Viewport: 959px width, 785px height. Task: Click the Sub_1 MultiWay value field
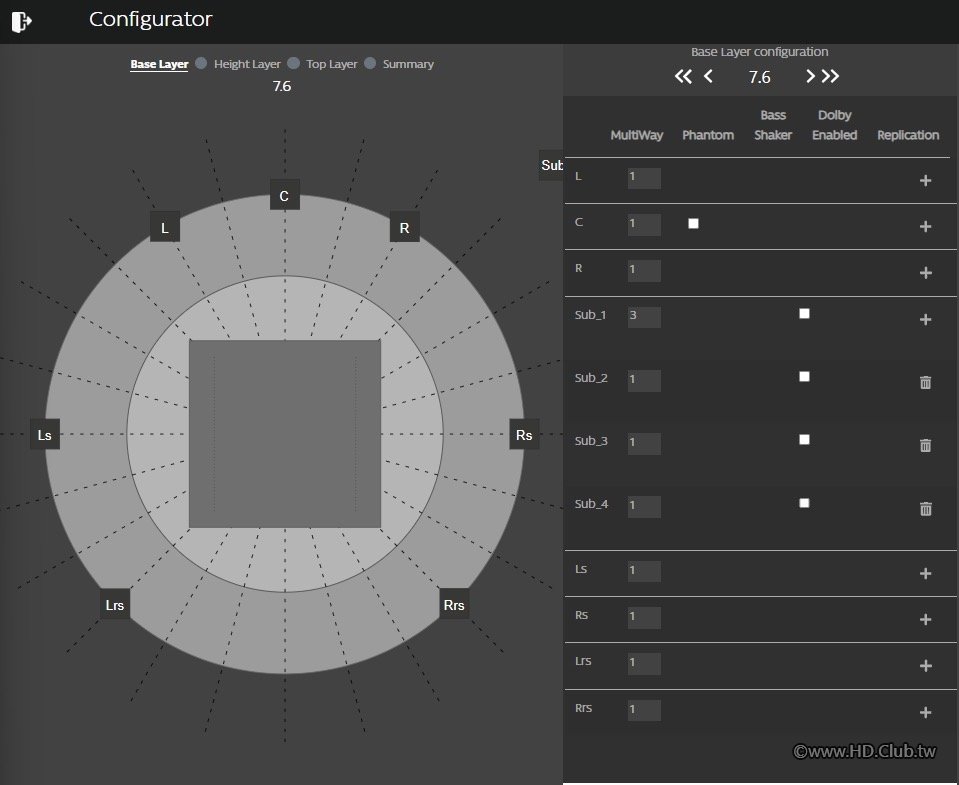coord(644,317)
